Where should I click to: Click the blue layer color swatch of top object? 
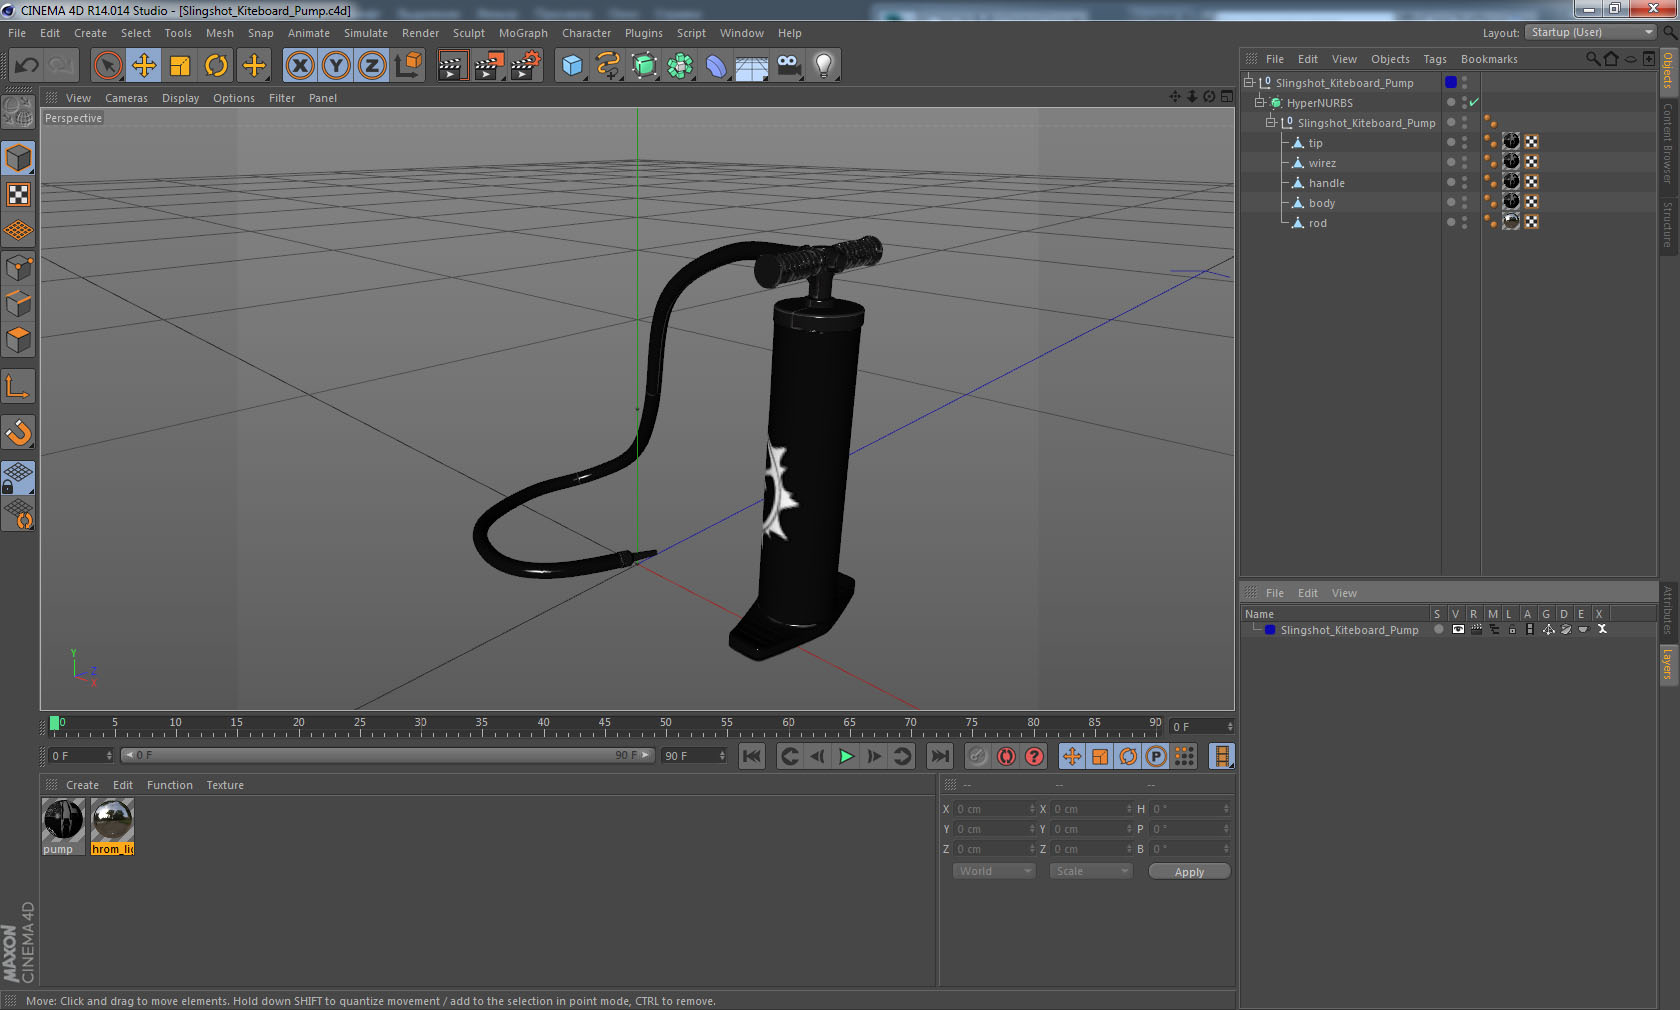pyautogui.click(x=1451, y=83)
